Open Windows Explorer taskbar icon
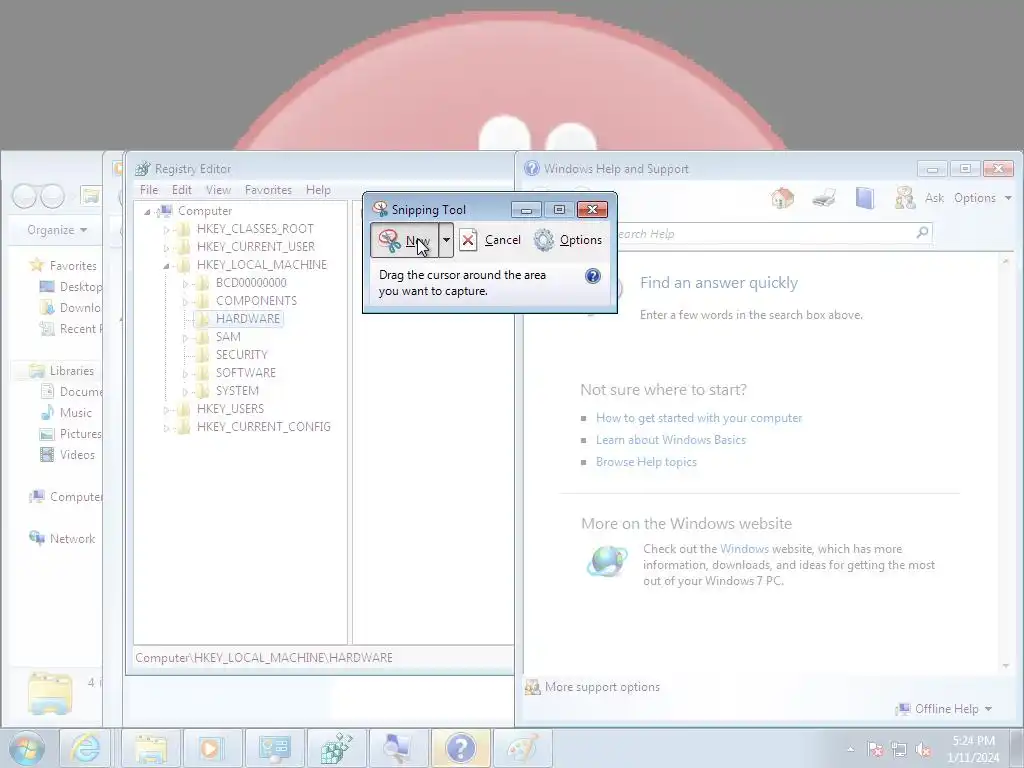The height and width of the screenshot is (768, 1024). 150,748
